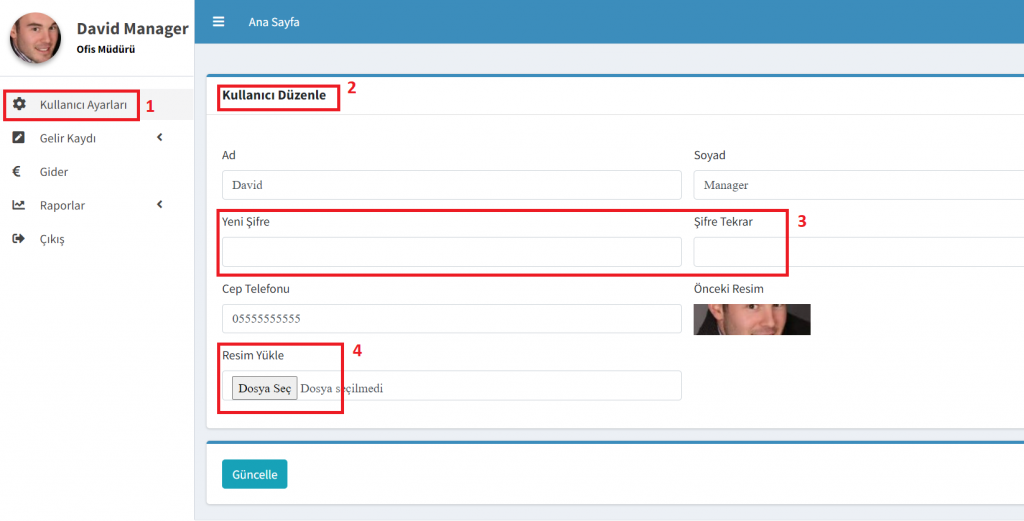
Task: Click the euro icon next to Gider
Action: (17, 172)
